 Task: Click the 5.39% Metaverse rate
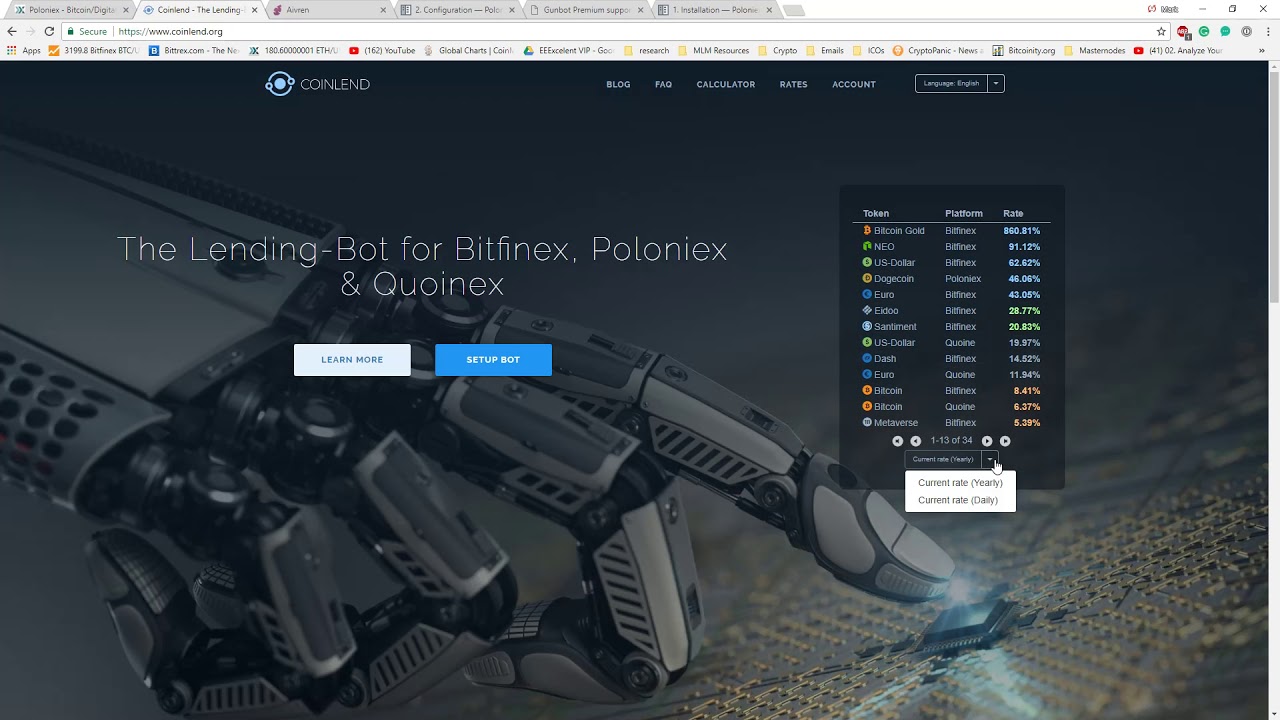click(x=1026, y=423)
